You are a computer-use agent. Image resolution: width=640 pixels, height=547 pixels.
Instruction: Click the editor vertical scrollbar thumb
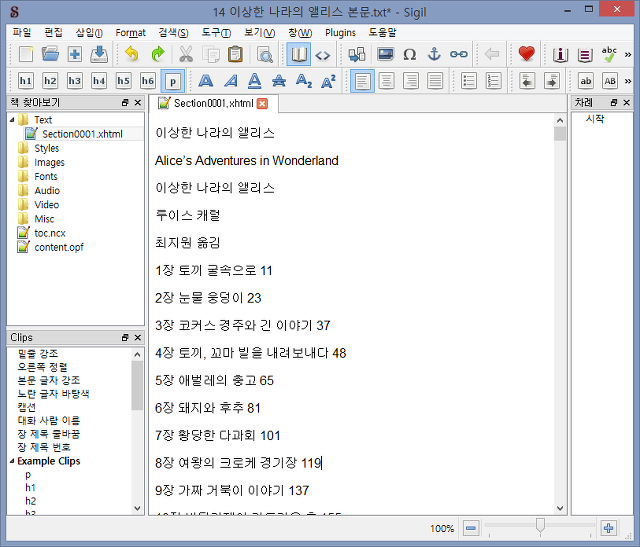point(560,133)
